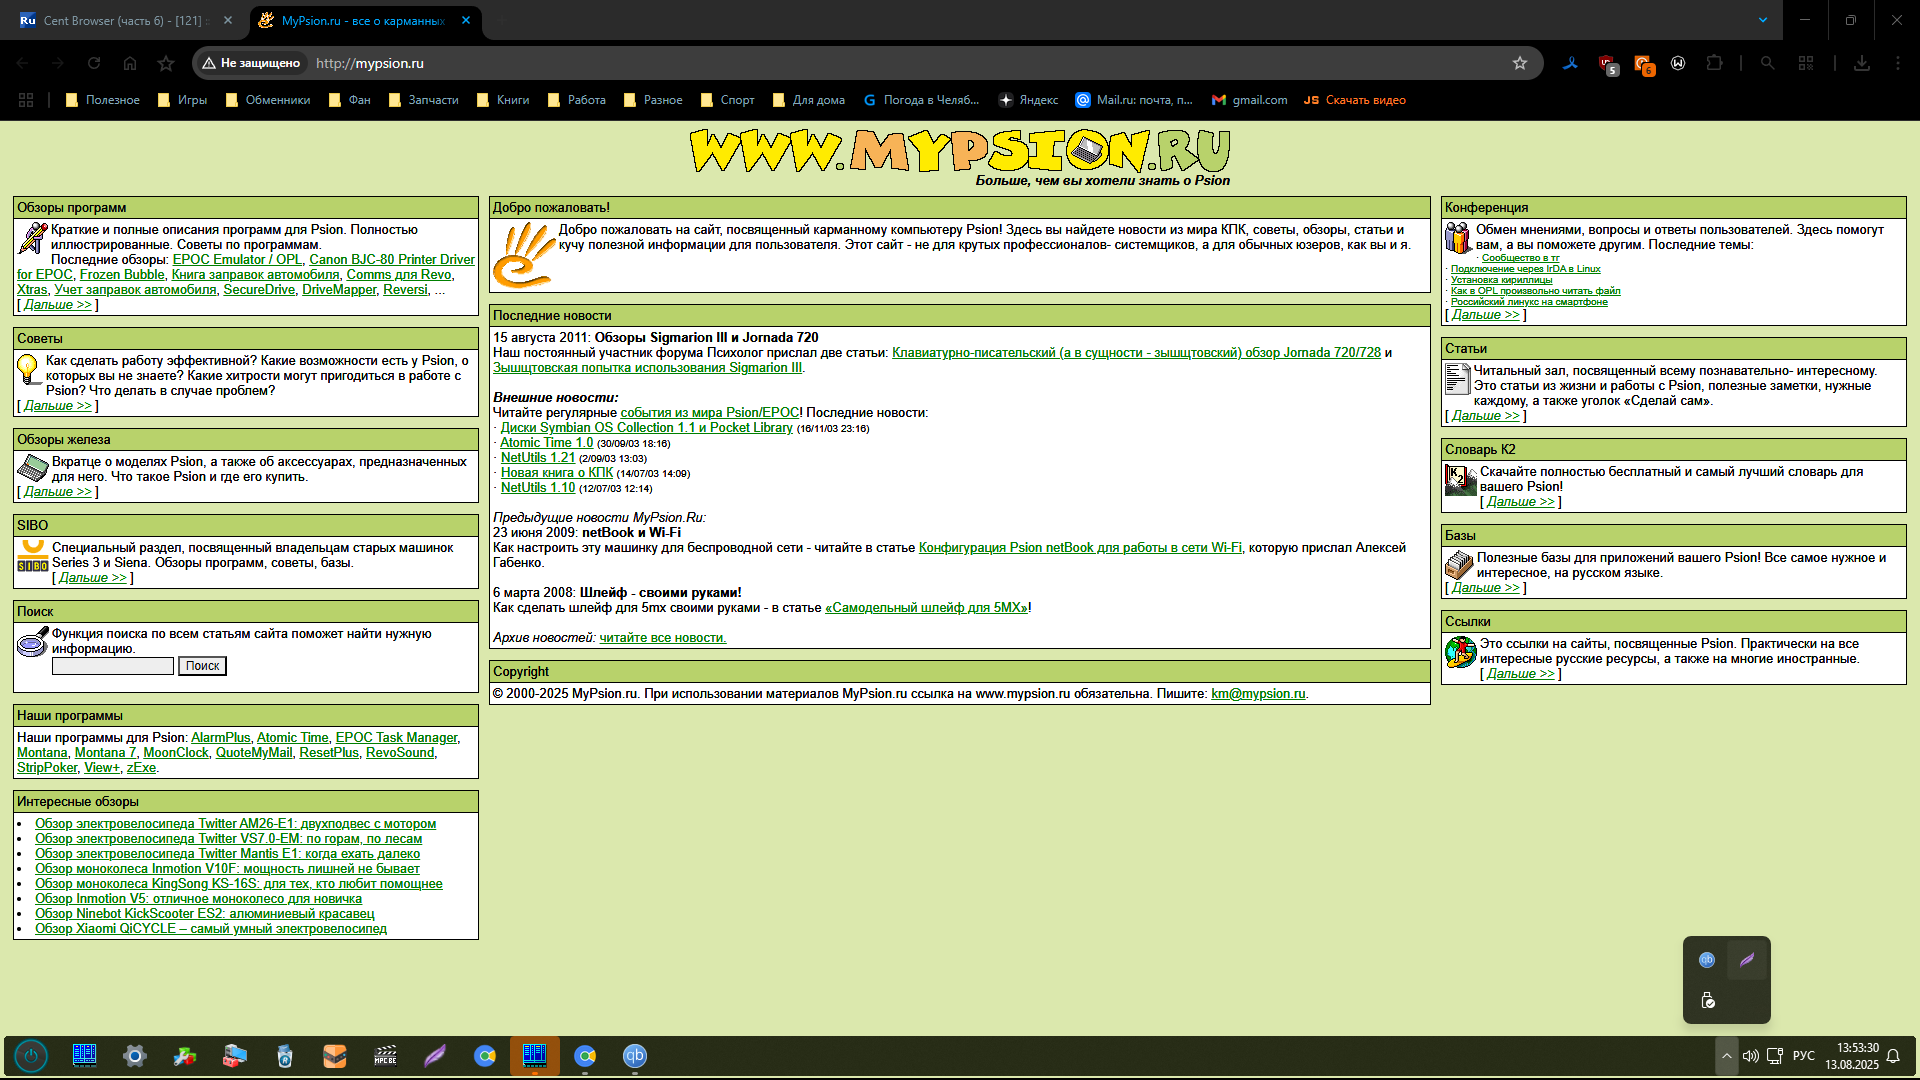Open the notifications bell icon

click(x=1893, y=1056)
